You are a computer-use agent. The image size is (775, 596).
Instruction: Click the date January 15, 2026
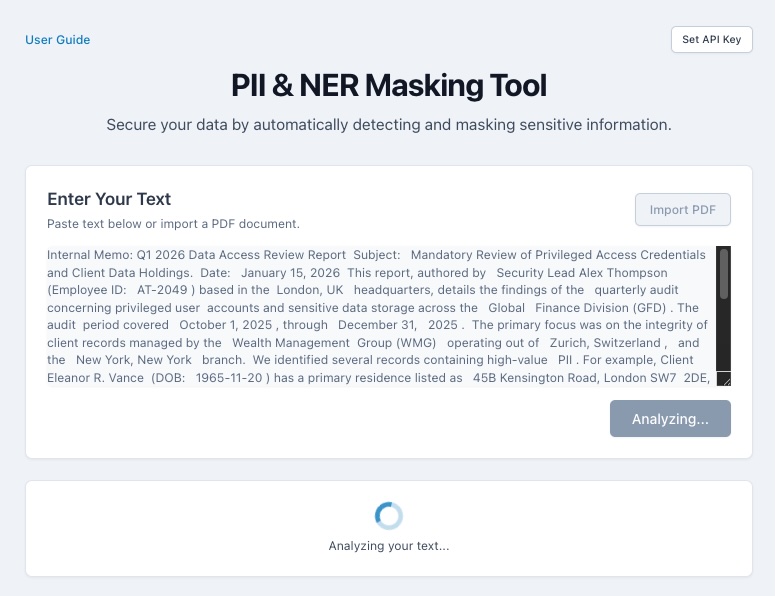coord(290,273)
